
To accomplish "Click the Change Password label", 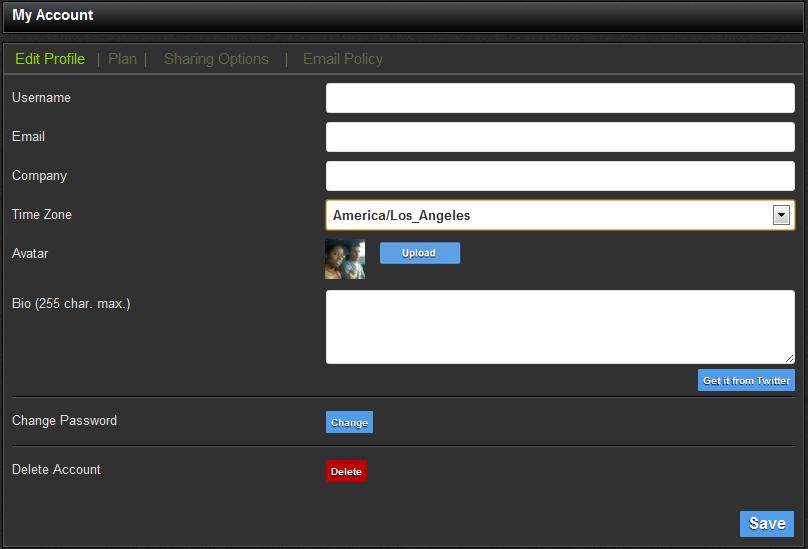I will pos(64,421).
